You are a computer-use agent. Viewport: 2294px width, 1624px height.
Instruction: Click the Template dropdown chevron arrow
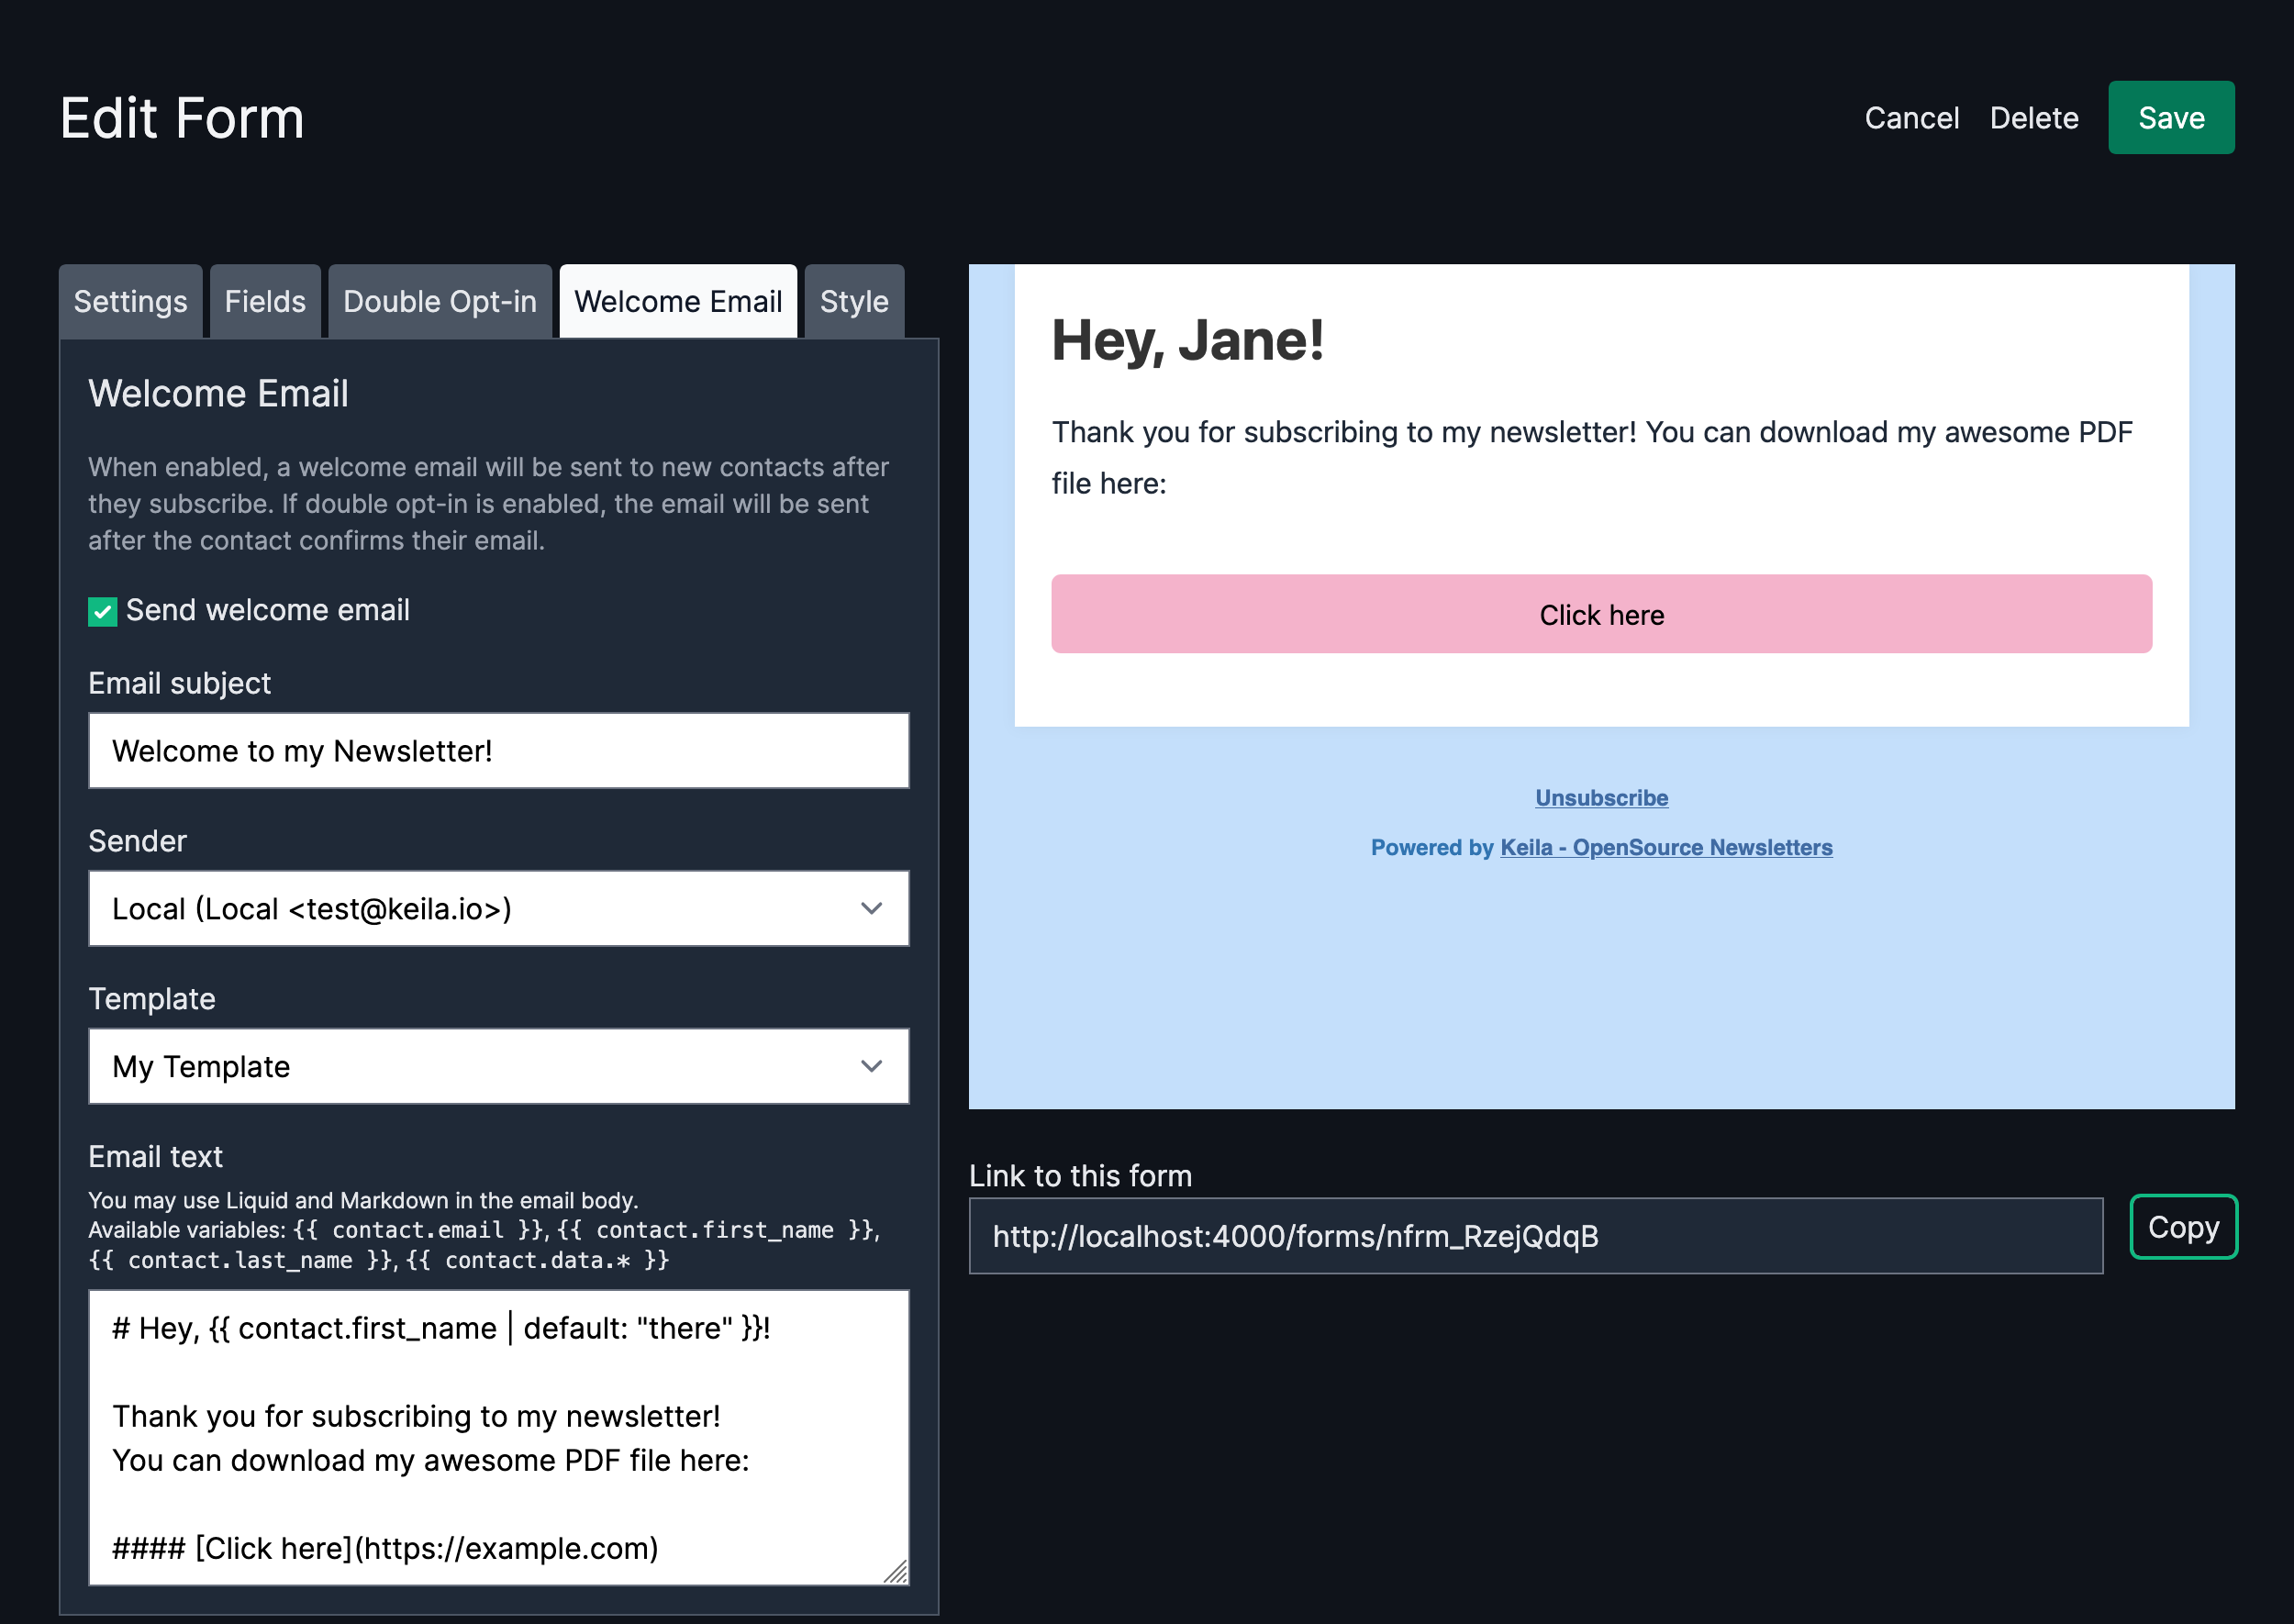pos(871,1066)
